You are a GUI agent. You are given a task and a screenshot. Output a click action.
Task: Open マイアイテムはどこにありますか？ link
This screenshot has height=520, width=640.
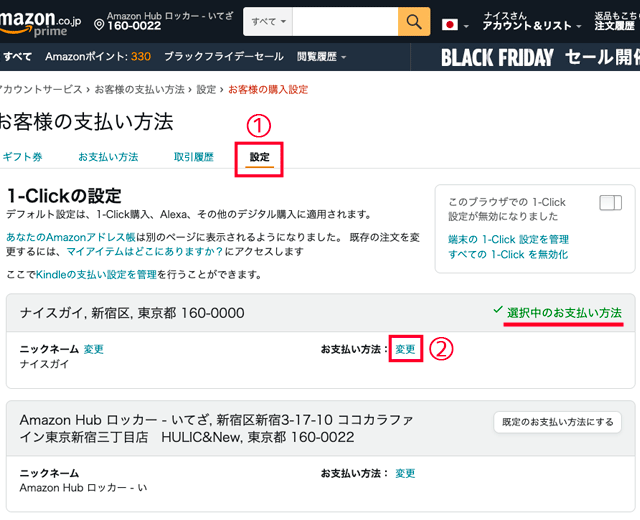(x=144, y=251)
